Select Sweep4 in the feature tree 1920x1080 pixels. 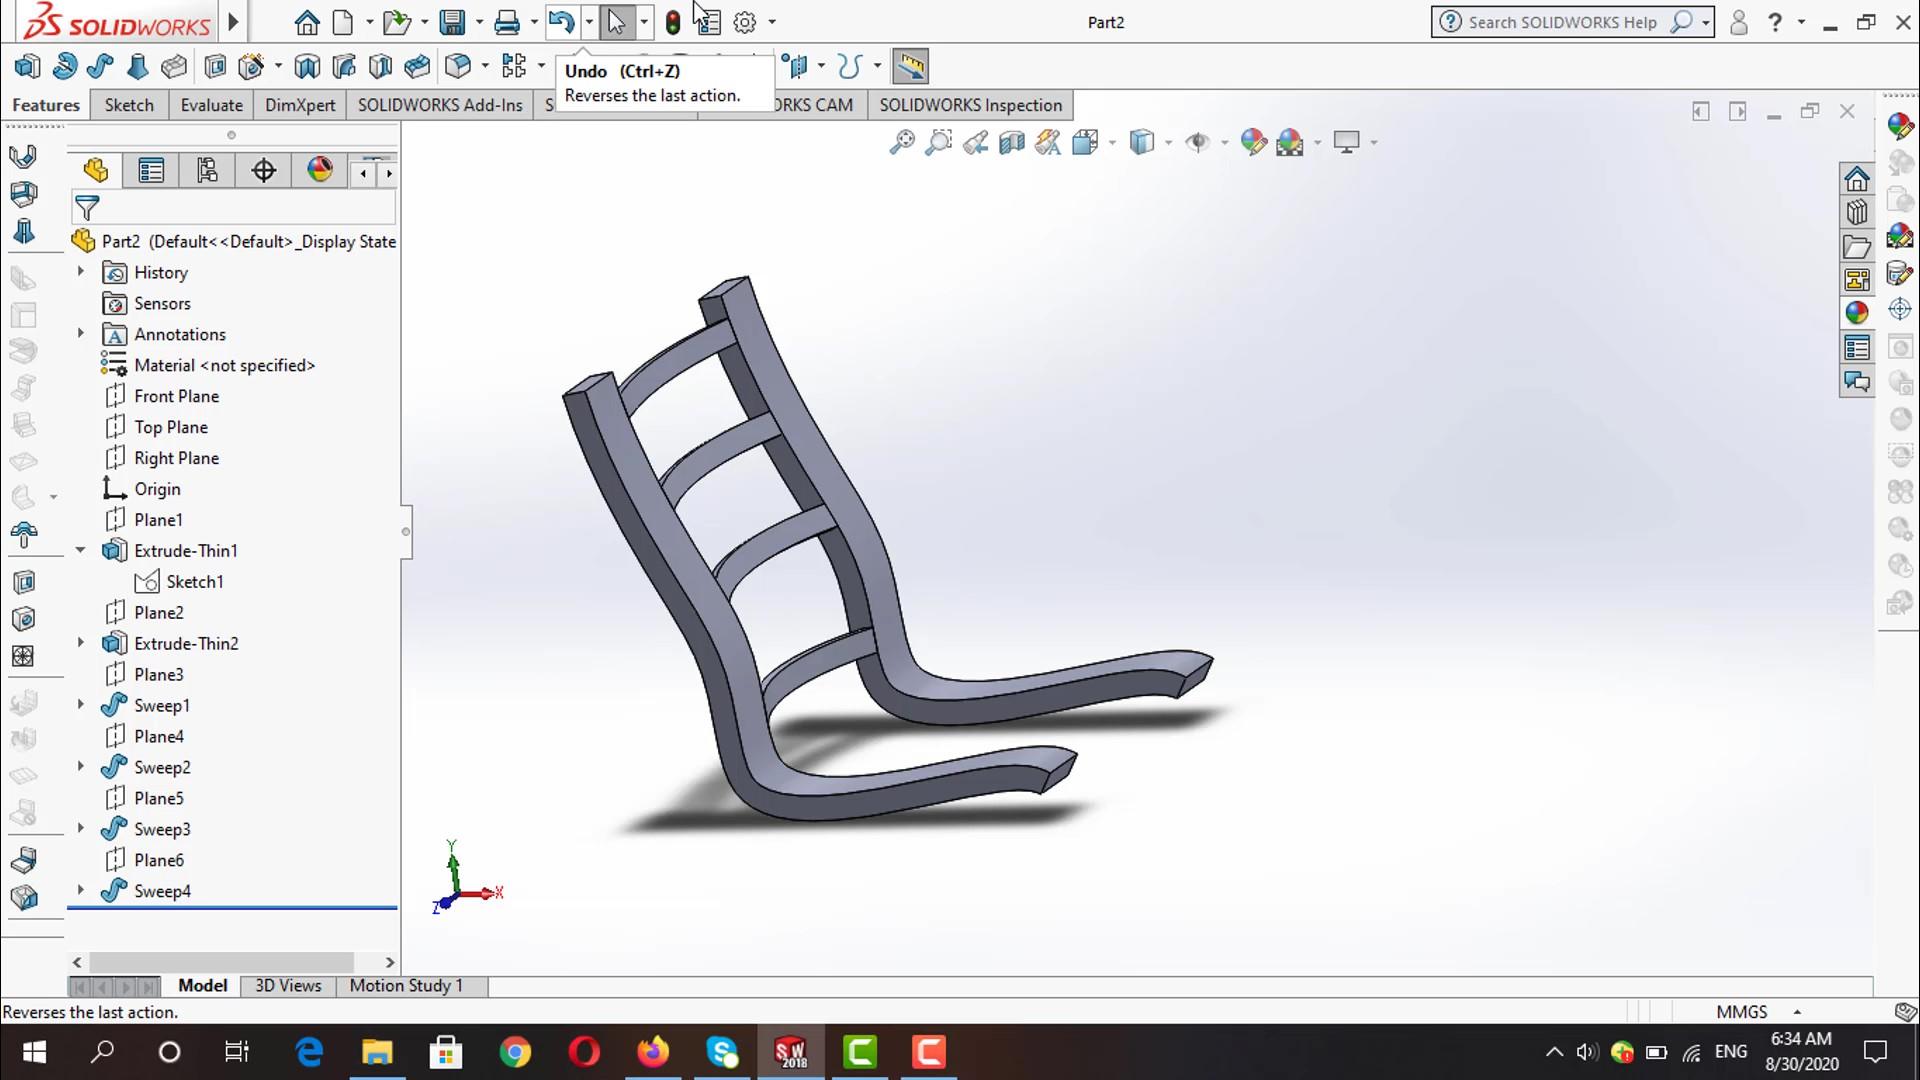pyautogui.click(x=162, y=891)
